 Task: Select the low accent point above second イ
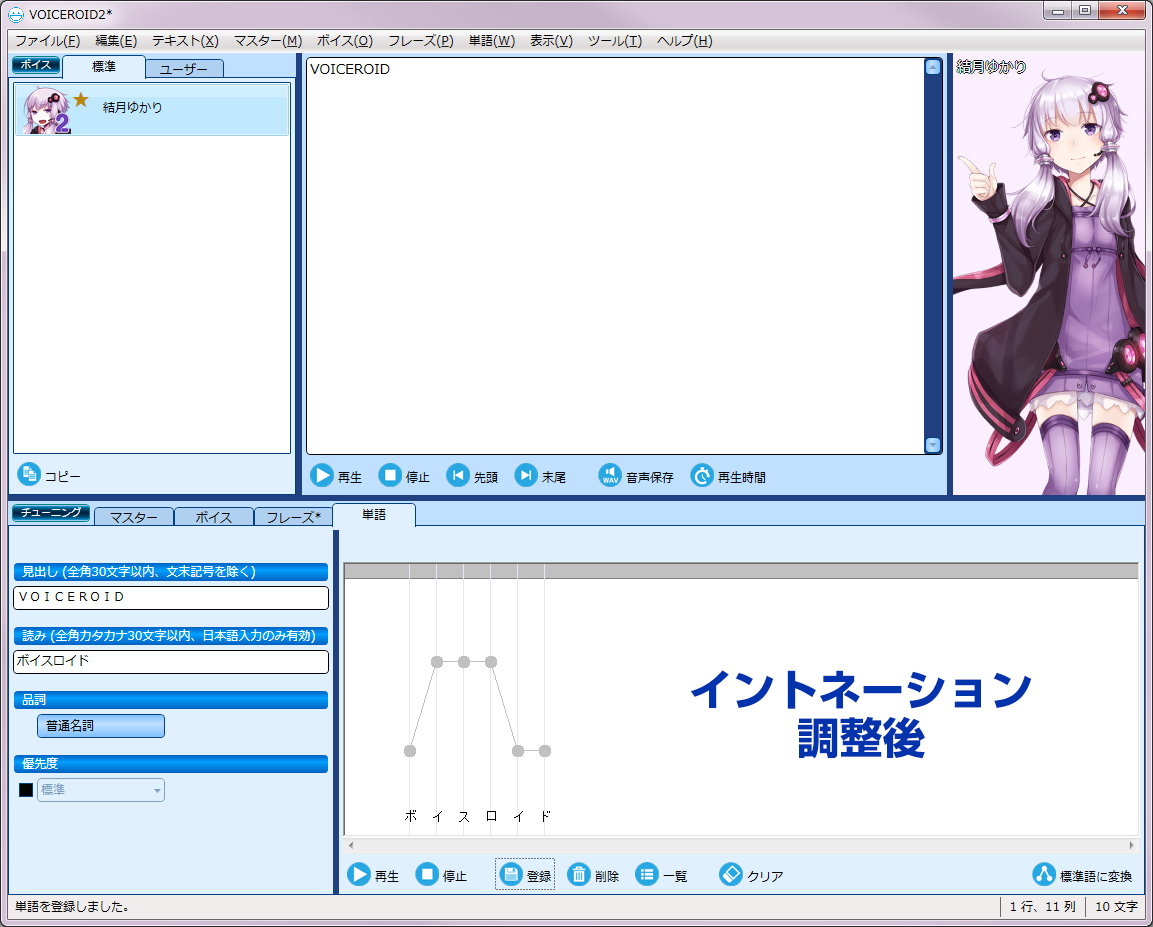pos(518,751)
